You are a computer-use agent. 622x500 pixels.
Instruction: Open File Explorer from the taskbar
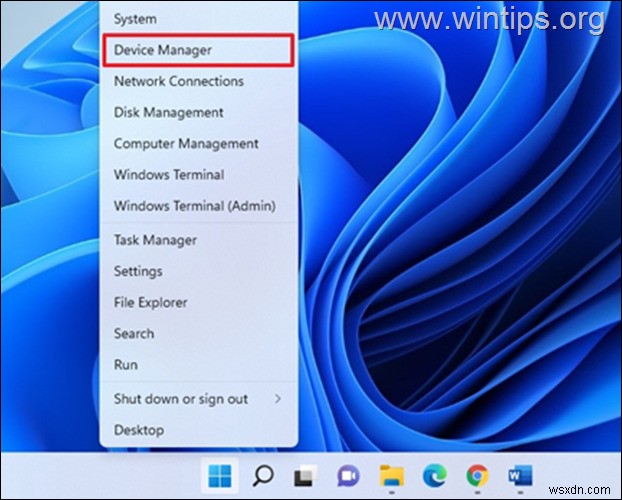tap(392, 475)
